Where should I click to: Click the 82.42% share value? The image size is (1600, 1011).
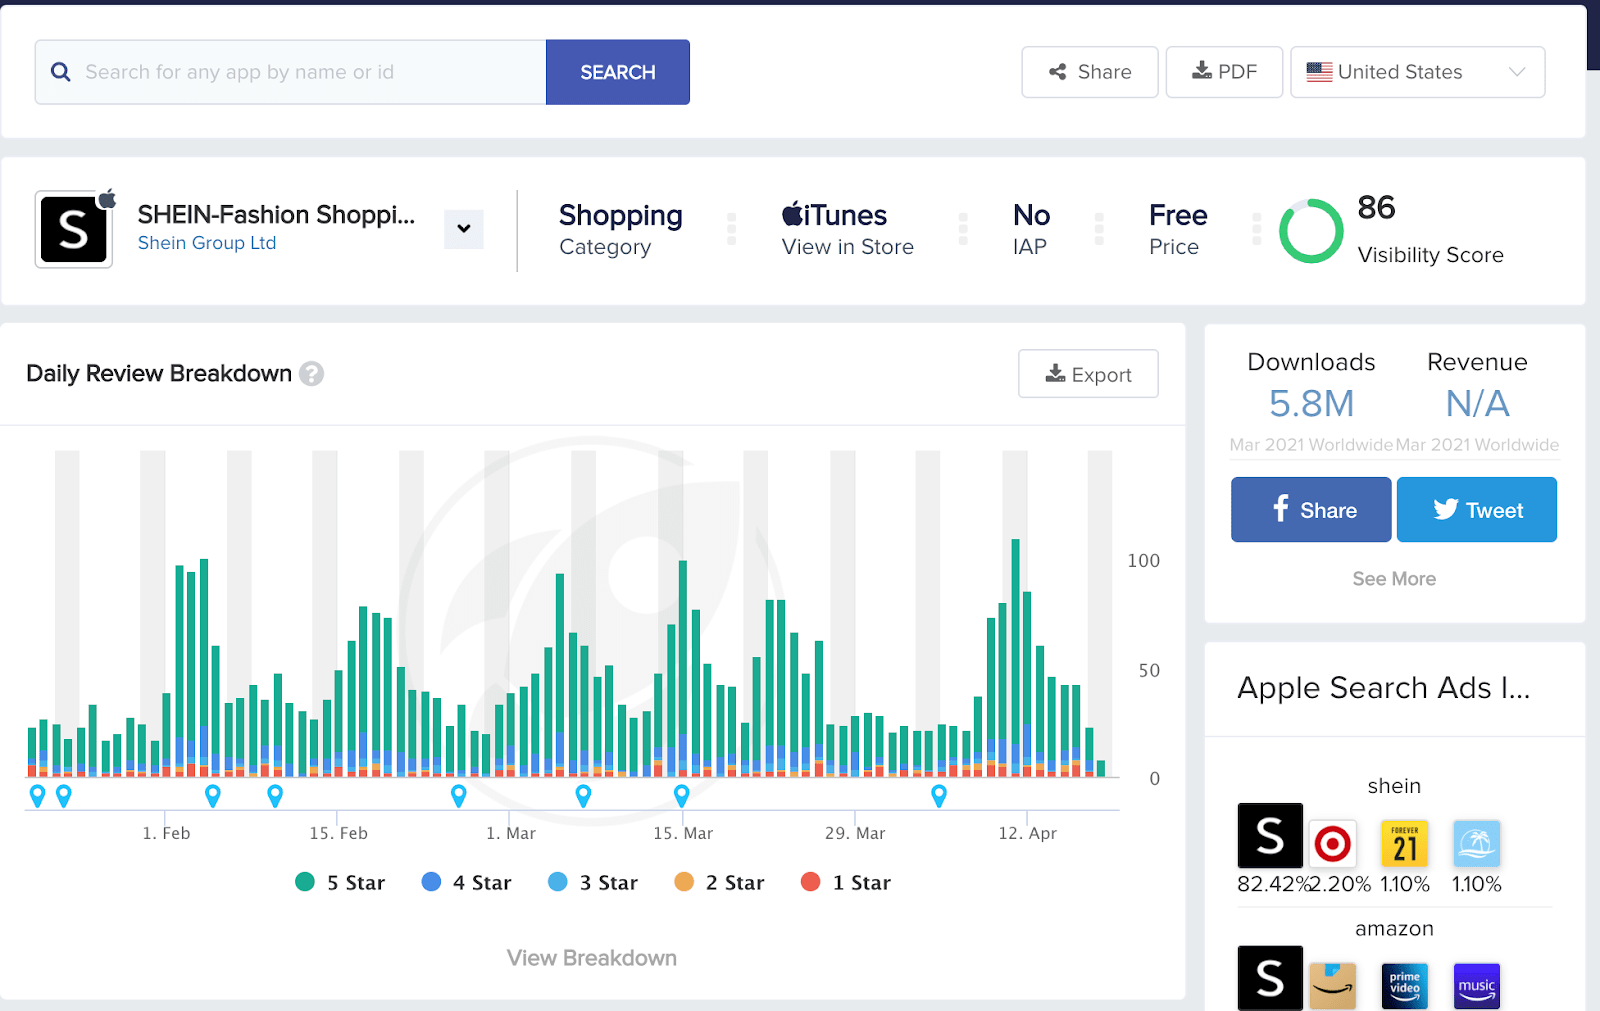(x=1272, y=884)
